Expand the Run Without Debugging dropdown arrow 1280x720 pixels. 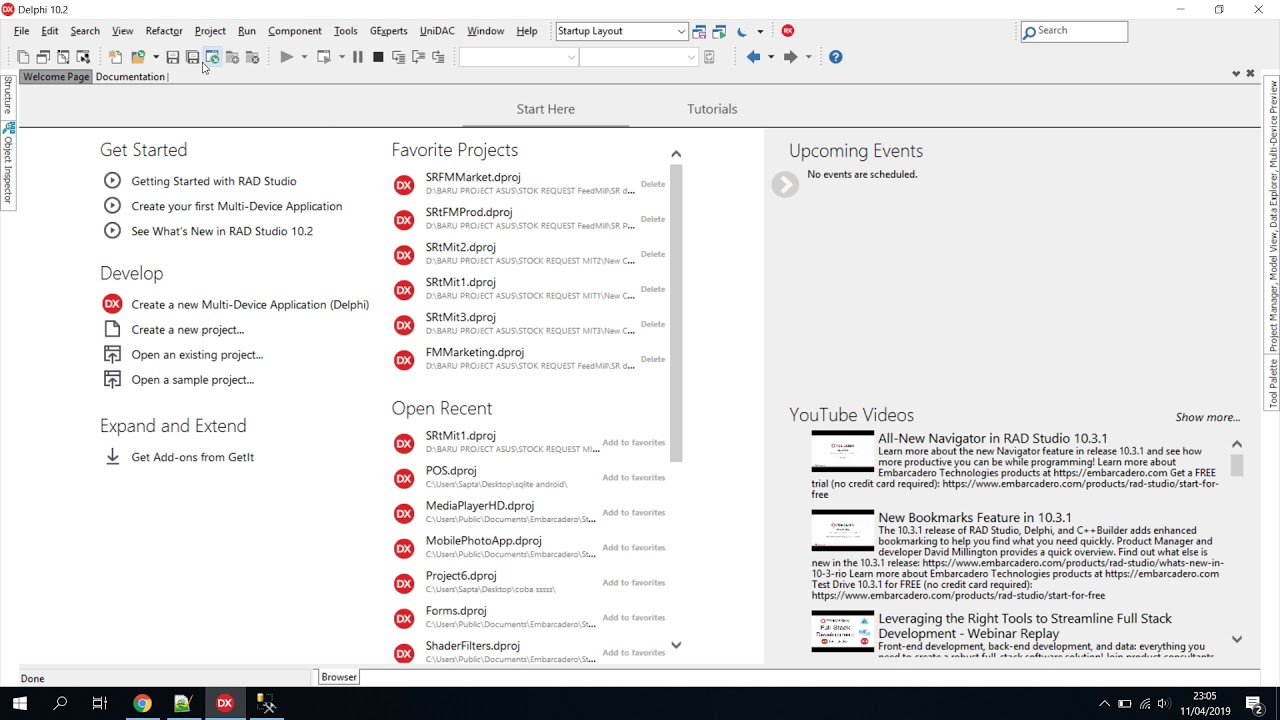point(341,57)
